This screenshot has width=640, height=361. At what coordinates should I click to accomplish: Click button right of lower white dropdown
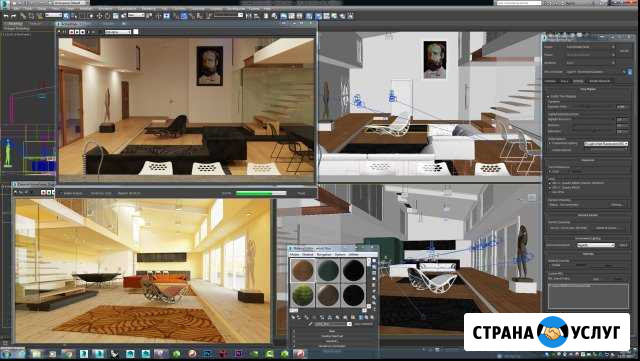pyautogui.click(x=623, y=245)
